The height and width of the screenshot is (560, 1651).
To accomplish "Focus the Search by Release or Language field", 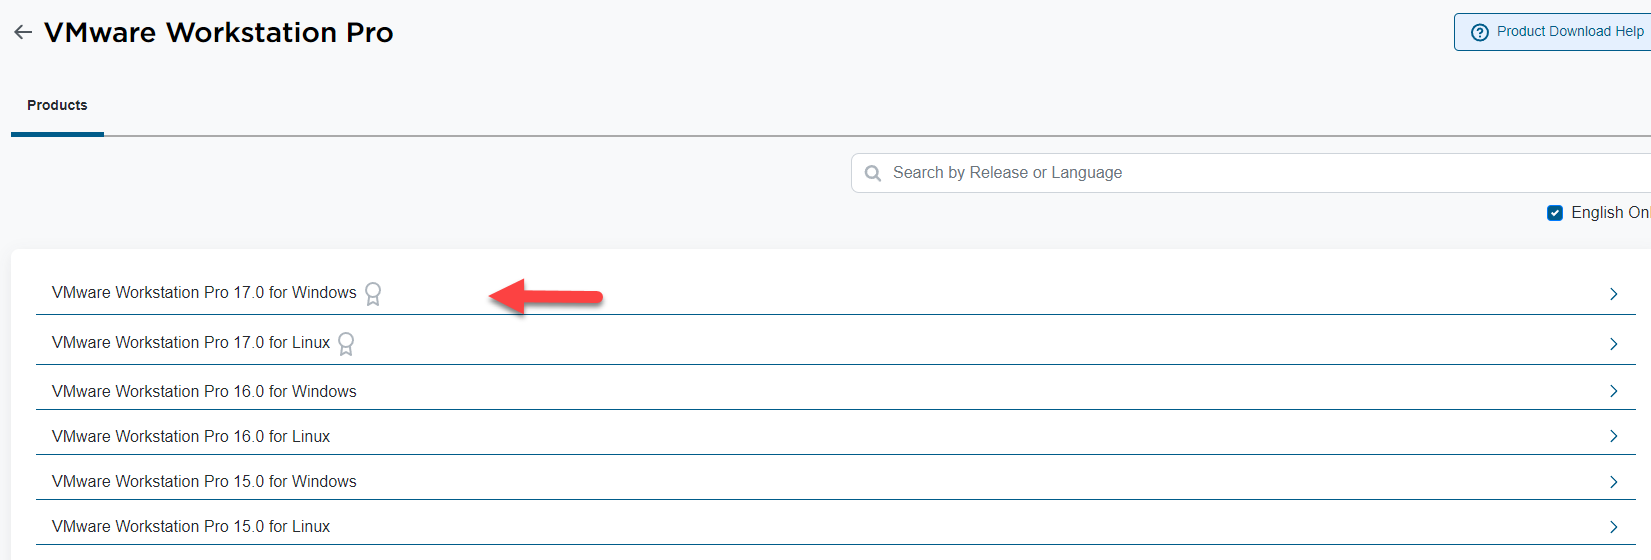I will click(1250, 173).
